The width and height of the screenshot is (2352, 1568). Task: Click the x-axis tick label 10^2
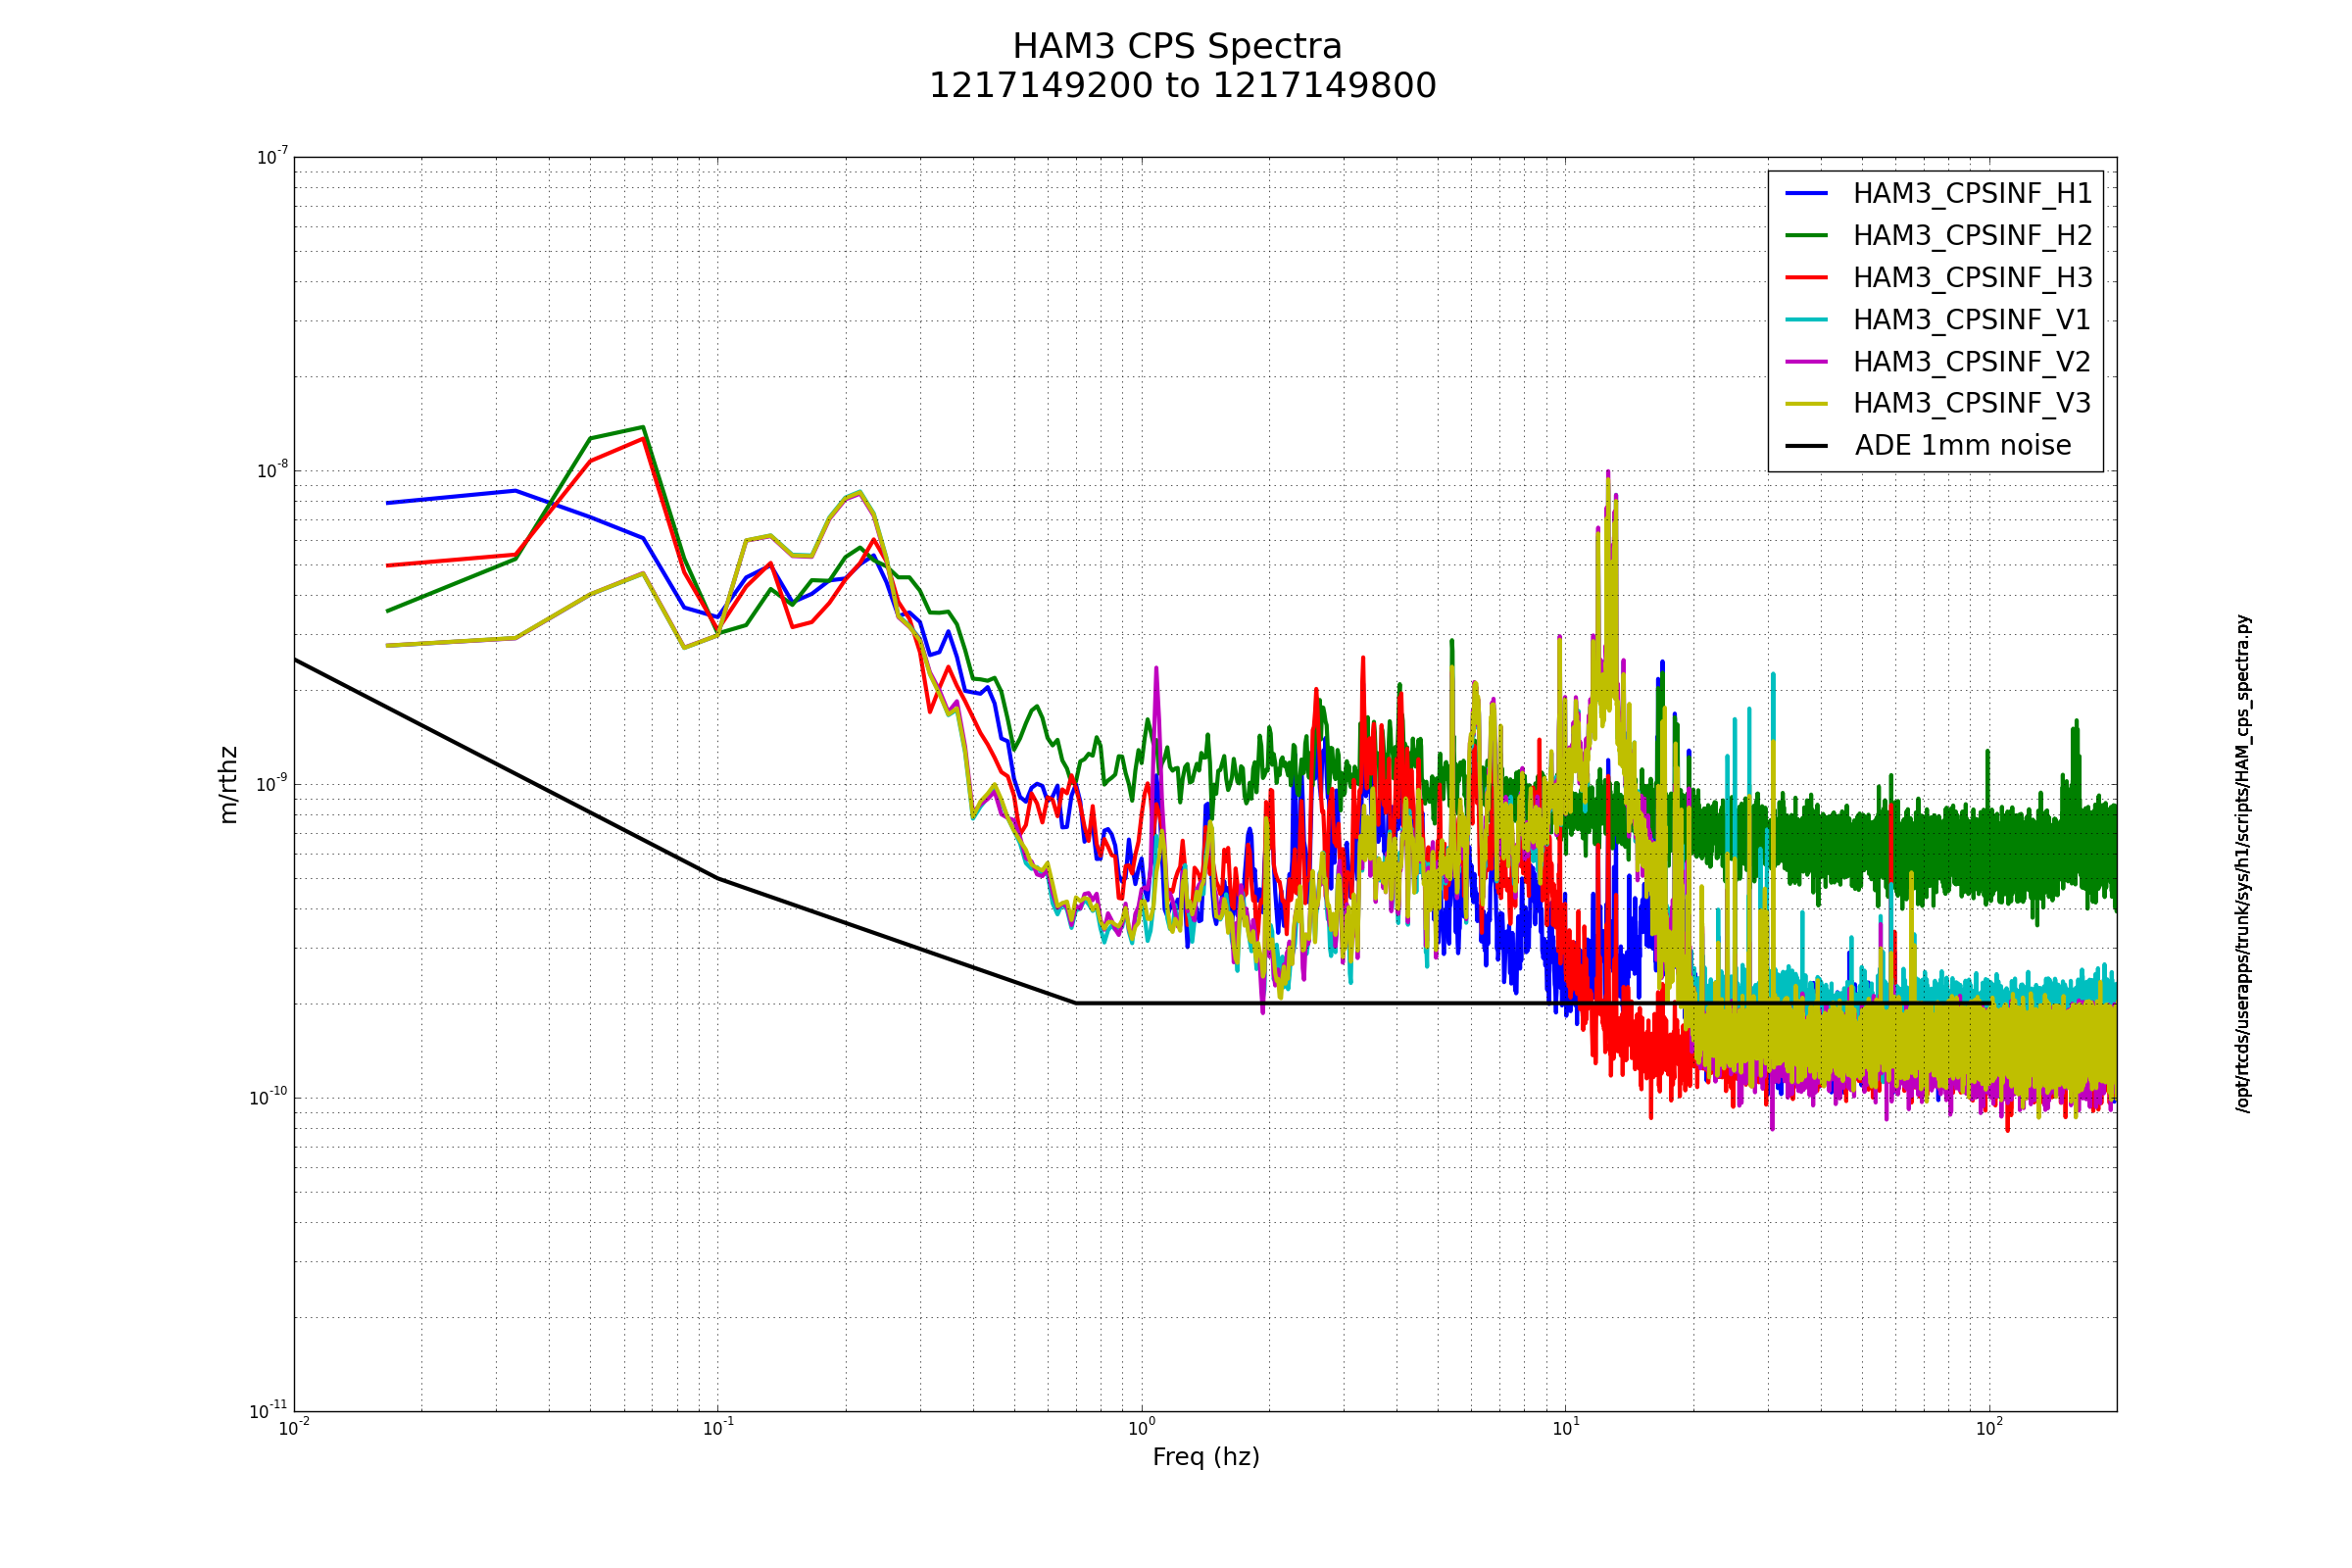coord(1990,1429)
